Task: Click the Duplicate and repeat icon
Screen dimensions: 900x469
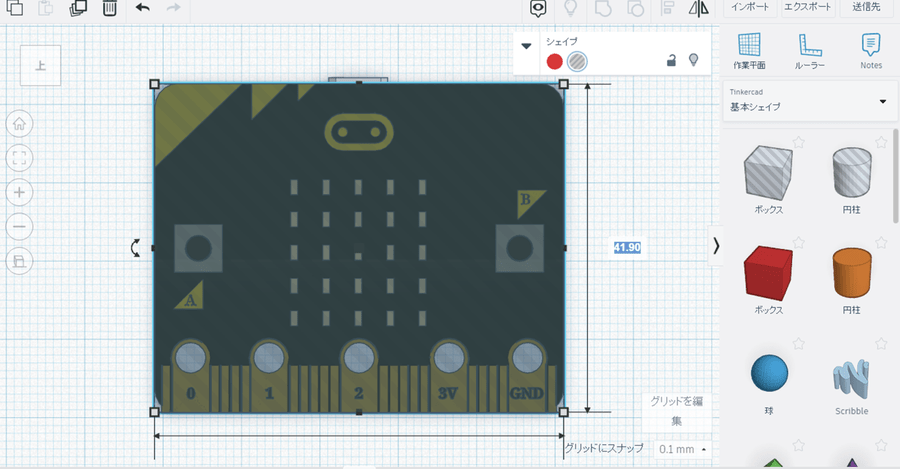Action: pyautogui.click(x=78, y=8)
